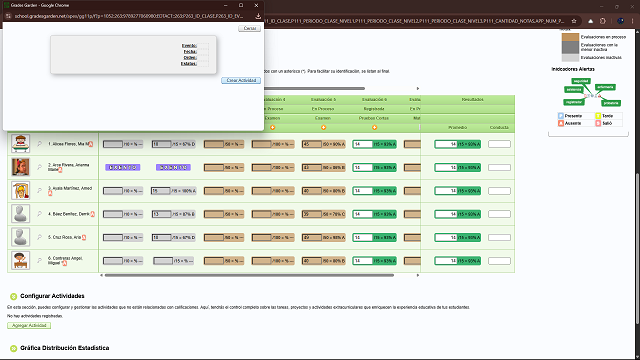Image resolution: width=640 pixels, height=360 pixels.
Task: Click Orden label in popup form
Action: [190, 58]
